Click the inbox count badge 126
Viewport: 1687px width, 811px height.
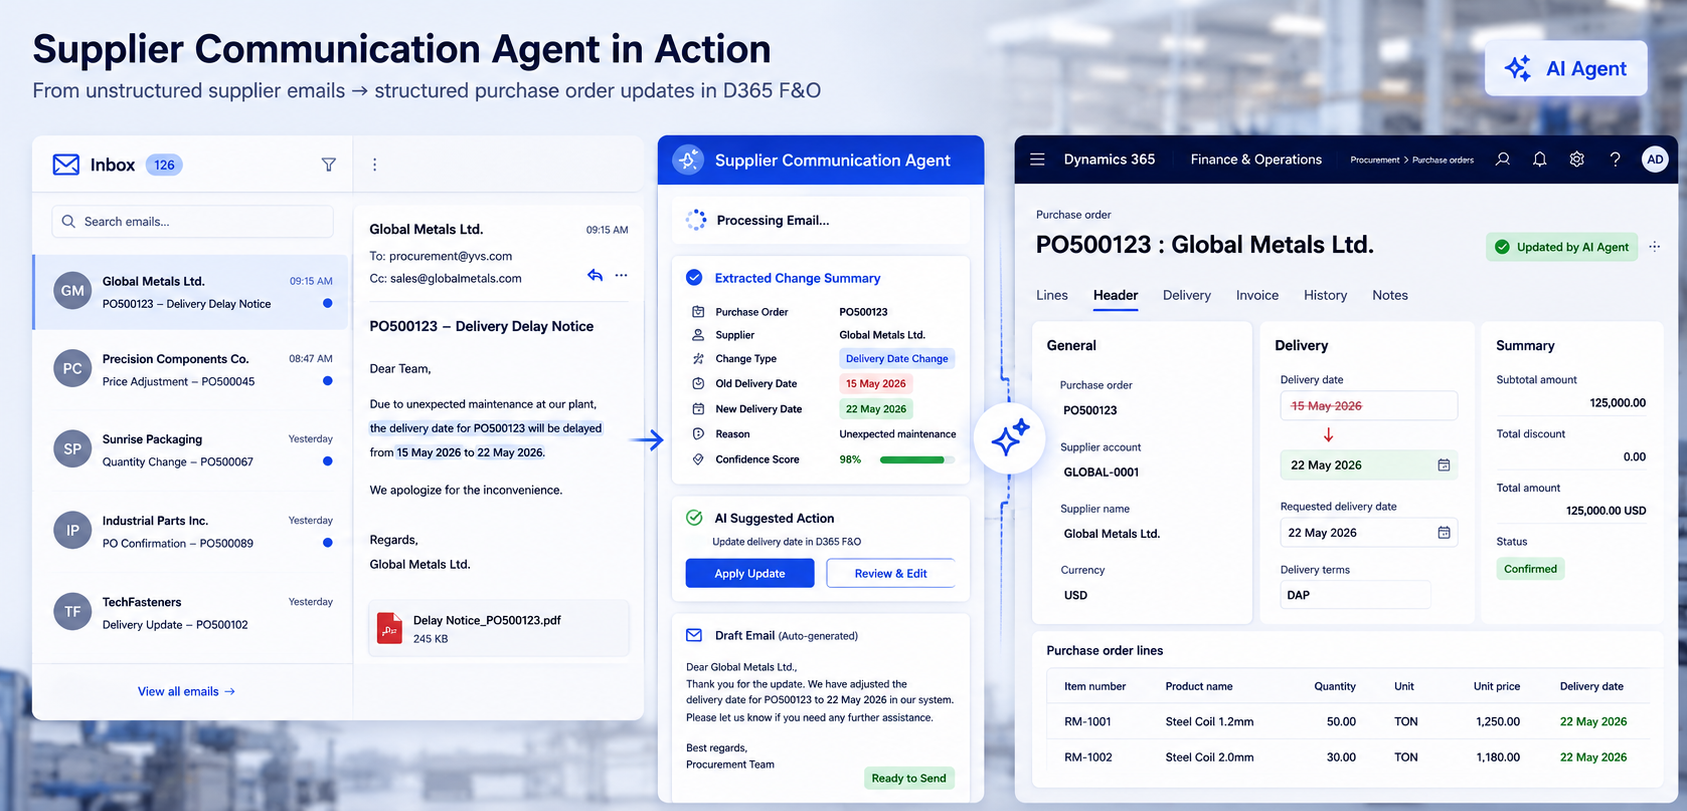(164, 165)
